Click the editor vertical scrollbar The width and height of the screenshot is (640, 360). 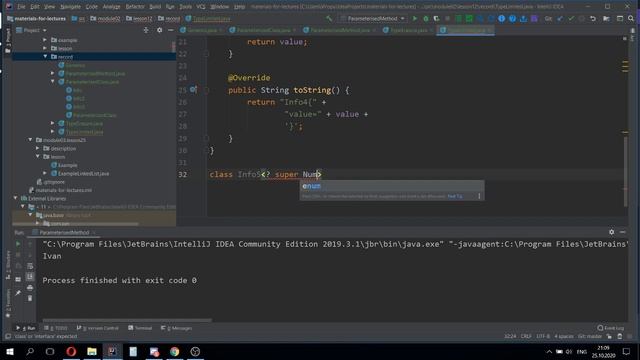[x=625, y=171]
